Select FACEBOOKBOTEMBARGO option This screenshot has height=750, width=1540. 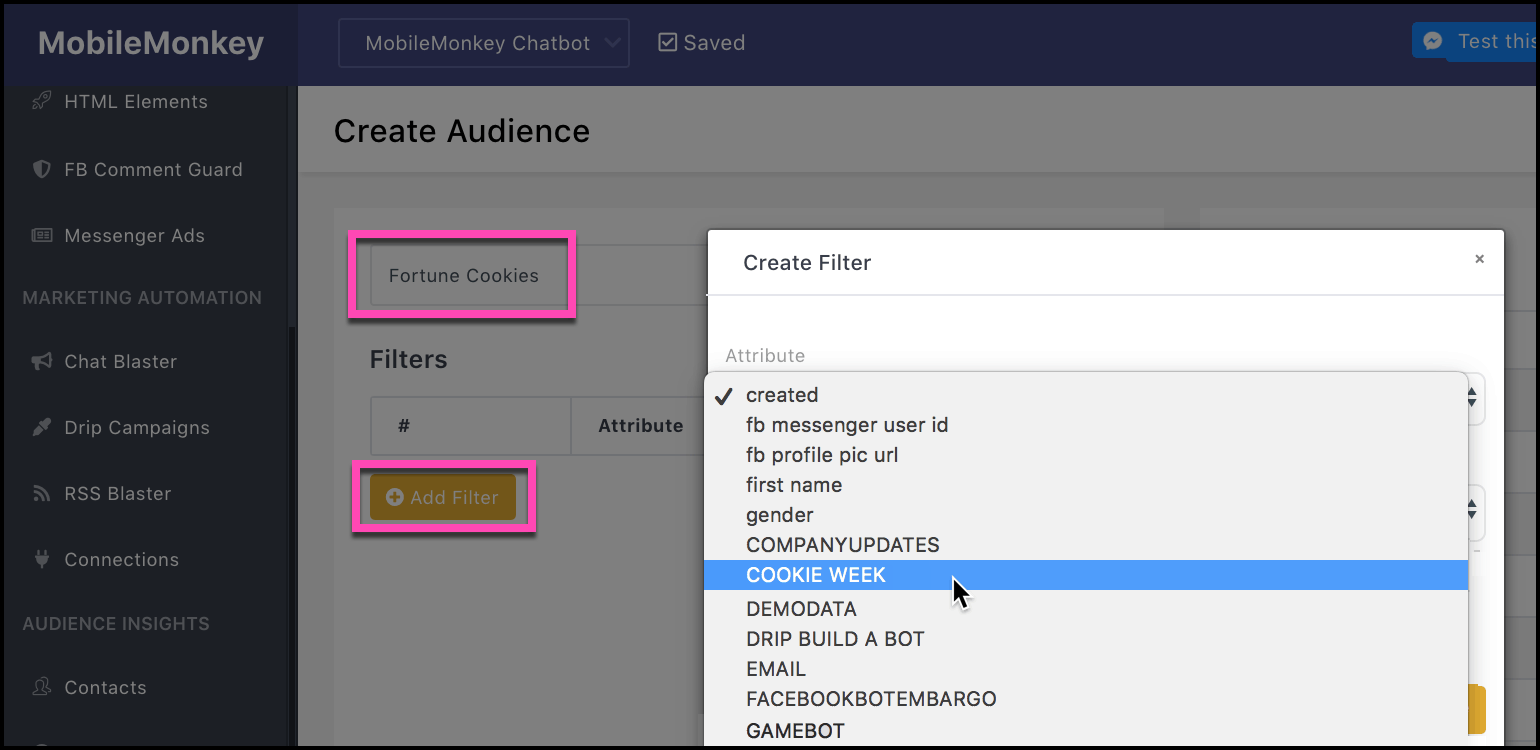coord(1086,699)
